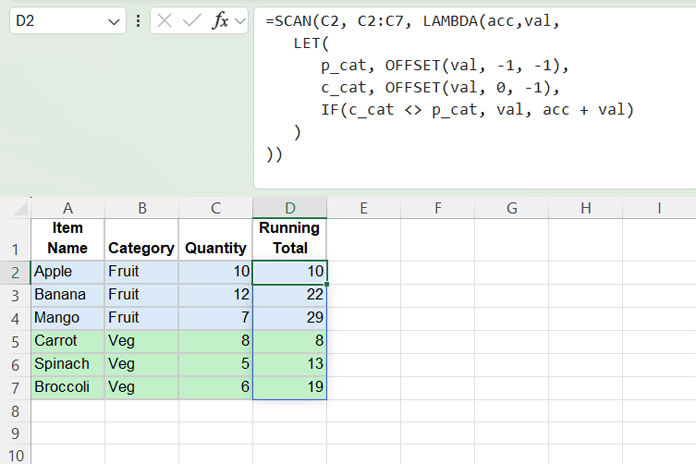Click running total cell showing 22

[x=290, y=295]
